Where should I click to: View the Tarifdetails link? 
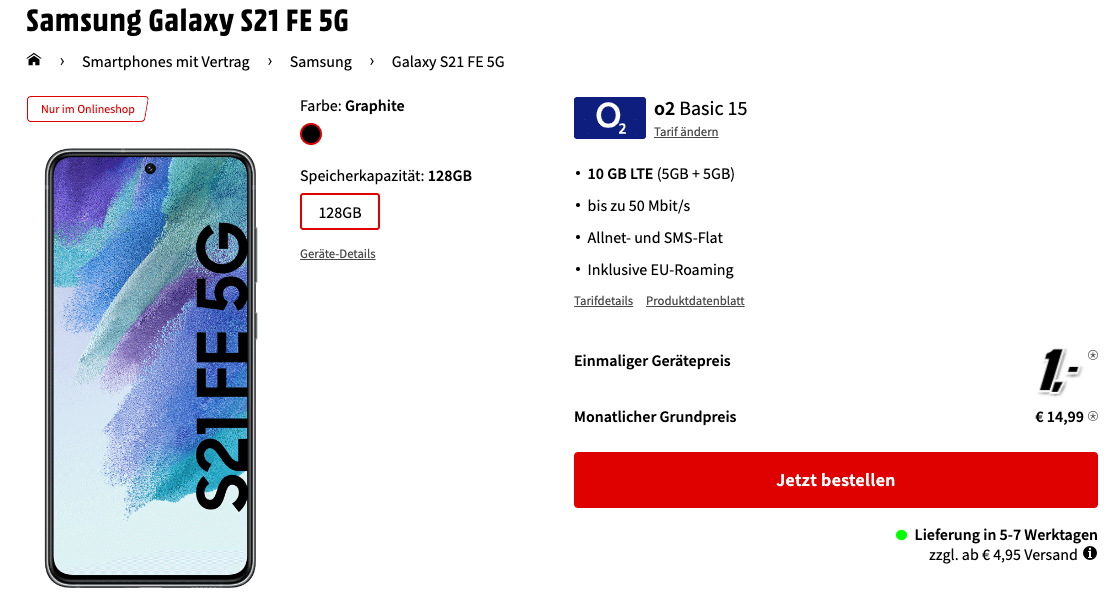click(x=603, y=301)
